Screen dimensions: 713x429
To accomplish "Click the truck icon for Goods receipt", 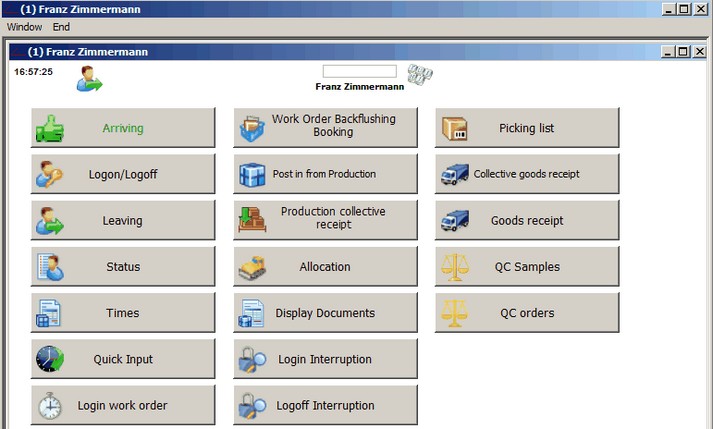I will tap(453, 221).
